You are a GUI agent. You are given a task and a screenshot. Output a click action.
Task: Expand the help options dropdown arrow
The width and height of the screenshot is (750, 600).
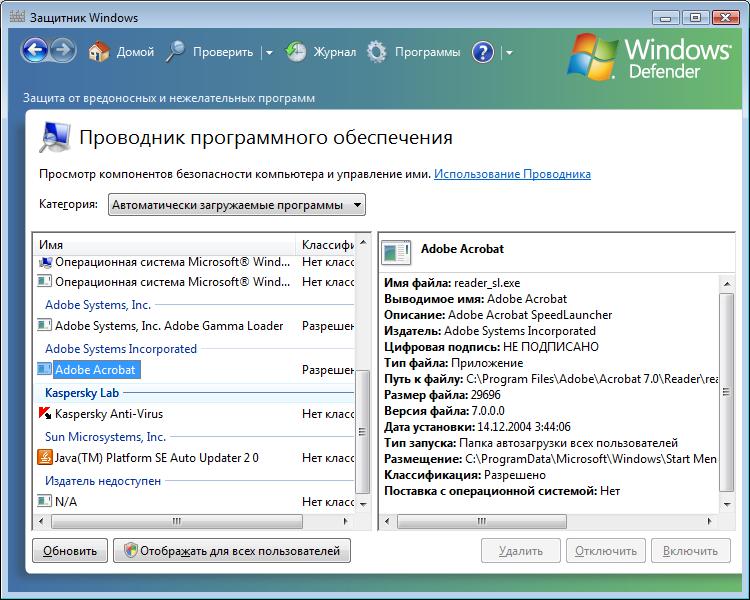[x=509, y=53]
